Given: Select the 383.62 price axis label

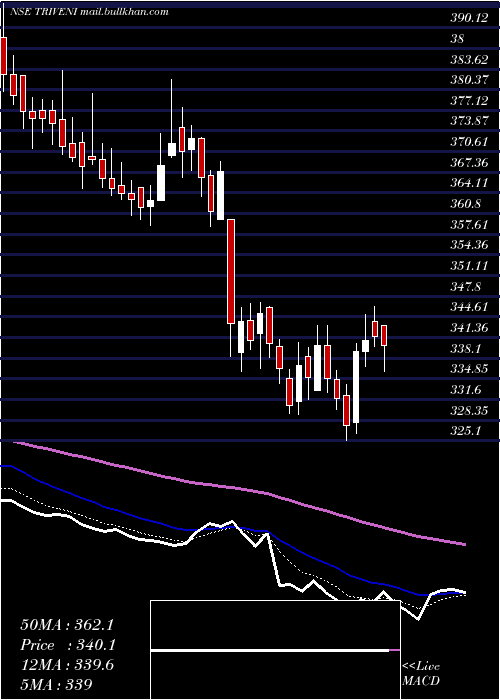Looking at the screenshot, I should [x=469, y=60].
